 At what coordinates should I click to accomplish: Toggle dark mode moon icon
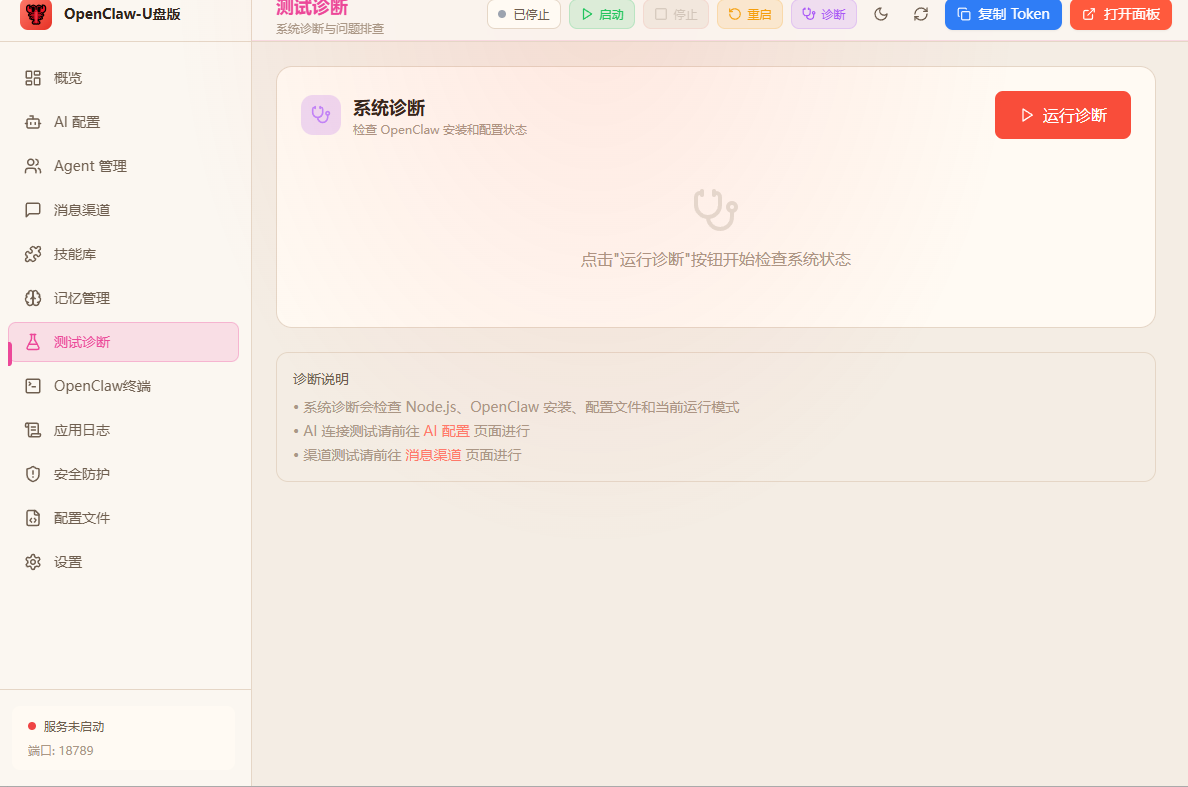coord(880,14)
